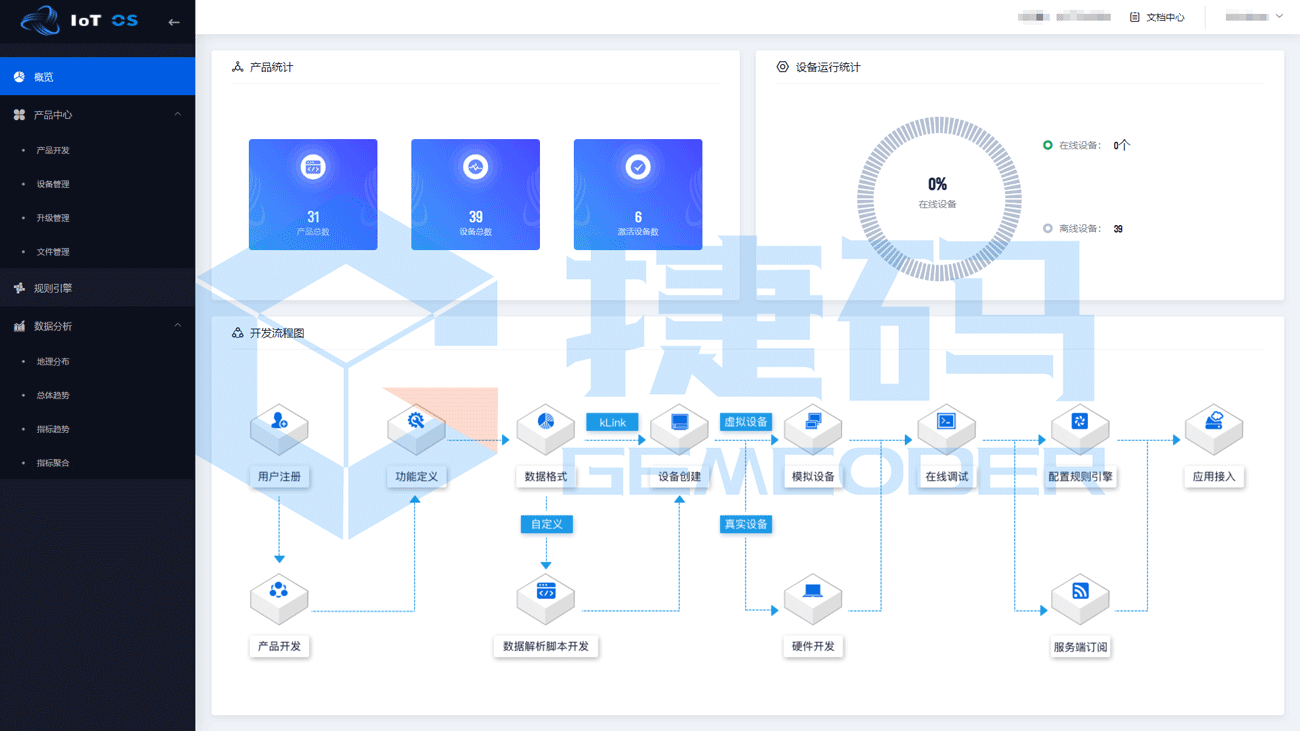
Task: Open the 文档中心 link
Action: (1157, 17)
